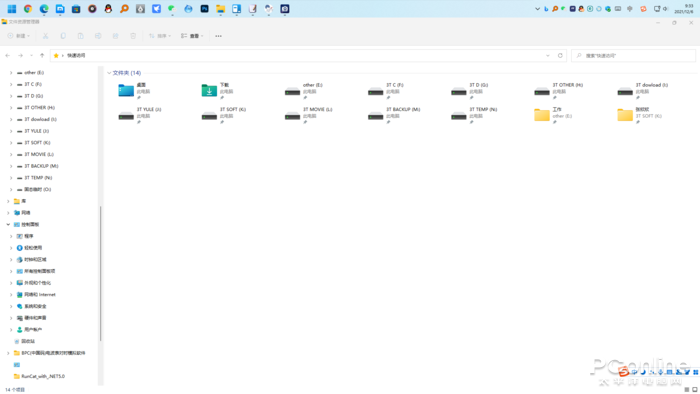This screenshot has height=394, width=700.
Task: Click the Delete trash icon in toolbar
Action: pyautogui.click(x=133, y=36)
